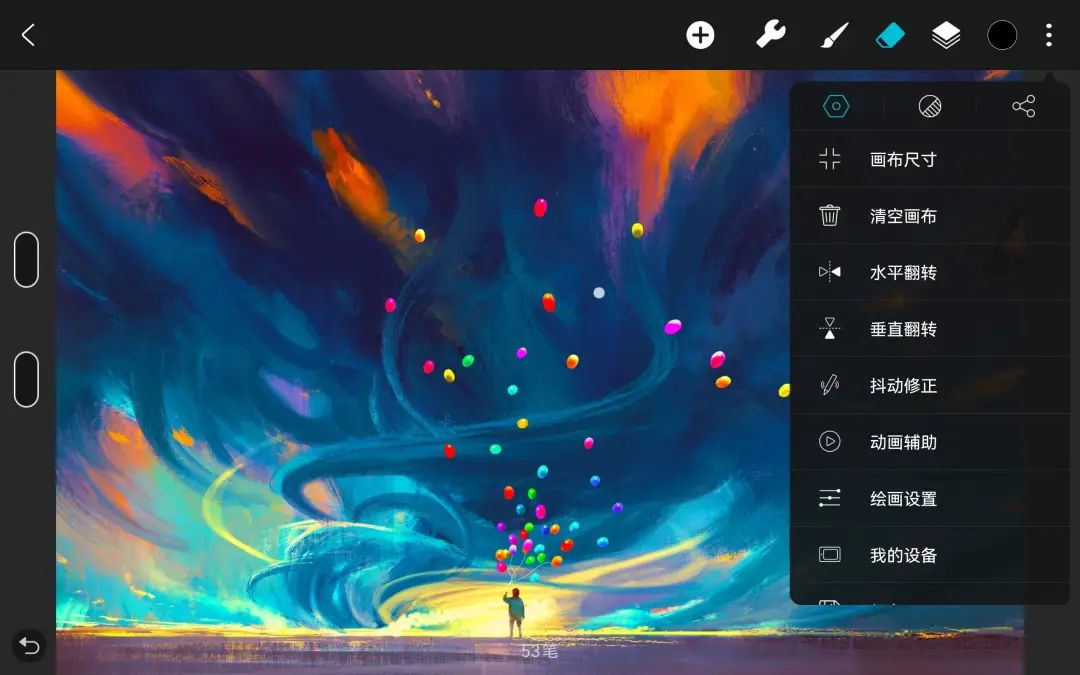The image size is (1080, 675).
Task: Click the painting settings sliders icon
Action: [829, 498]
